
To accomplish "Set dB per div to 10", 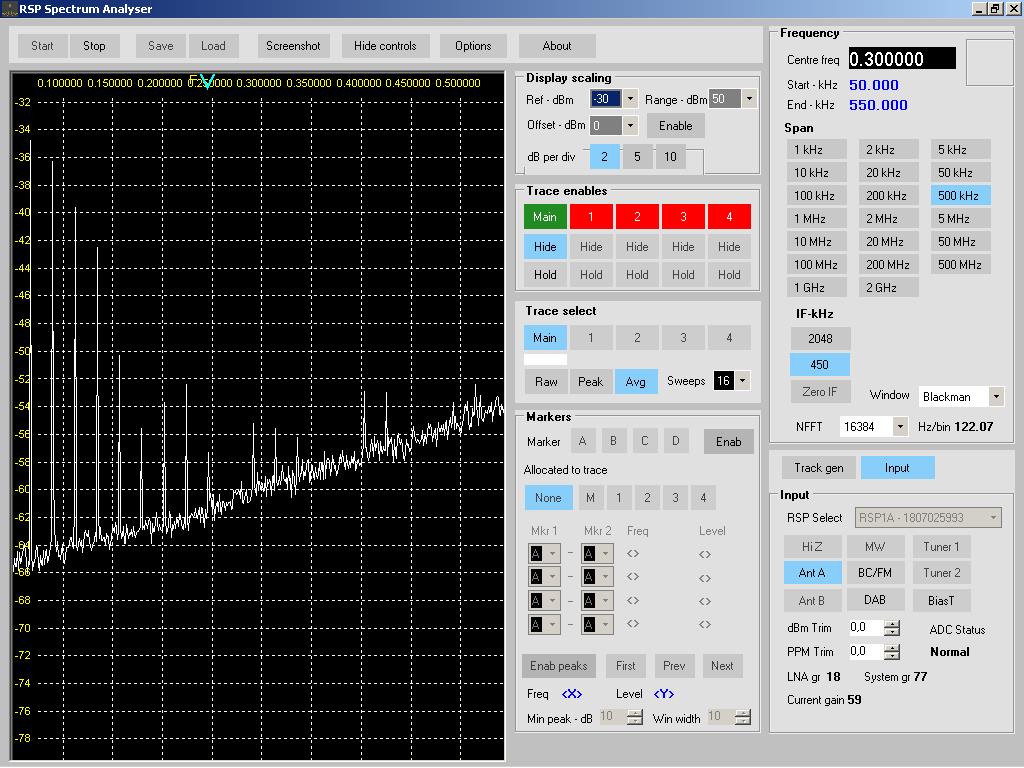I will [x=671, y=157].
